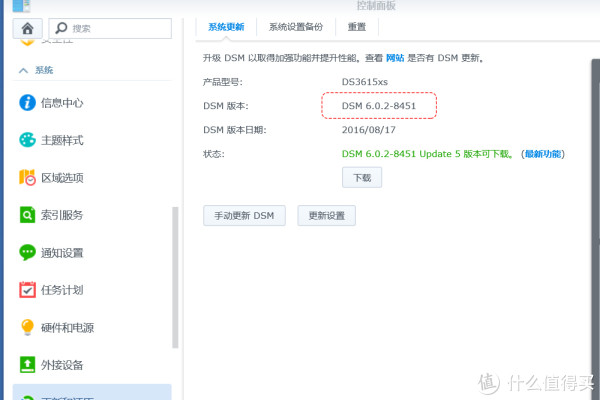Click DSM 6.0.2-8451 version value
The width and height of the screenshot is (600, 400).
point(379,106)
